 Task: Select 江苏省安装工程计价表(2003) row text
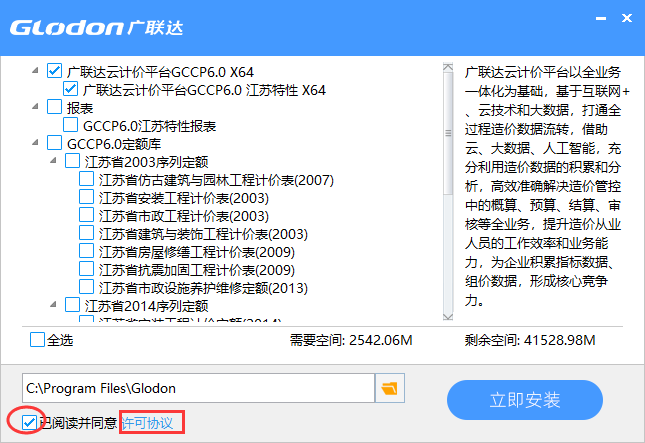tap(184, 198)
